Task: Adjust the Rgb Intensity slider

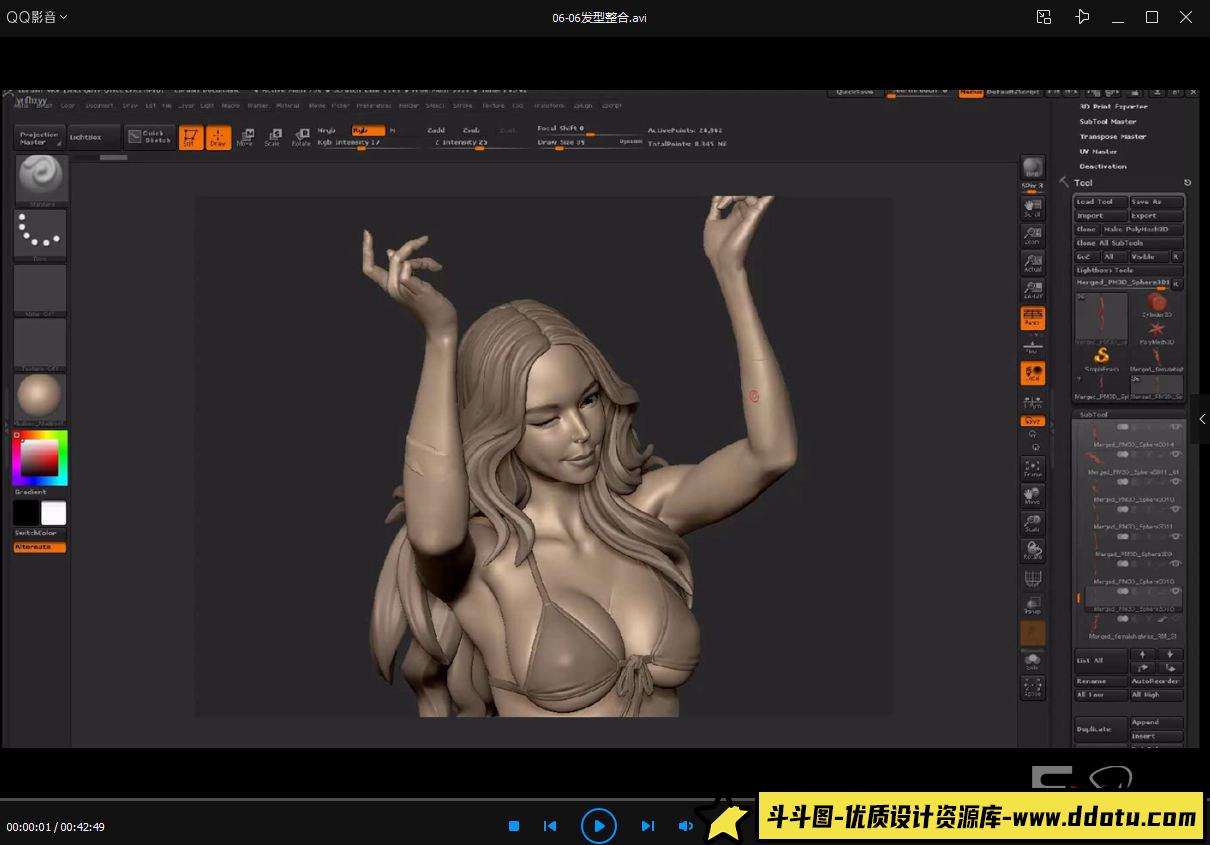Action: point(368,143)
